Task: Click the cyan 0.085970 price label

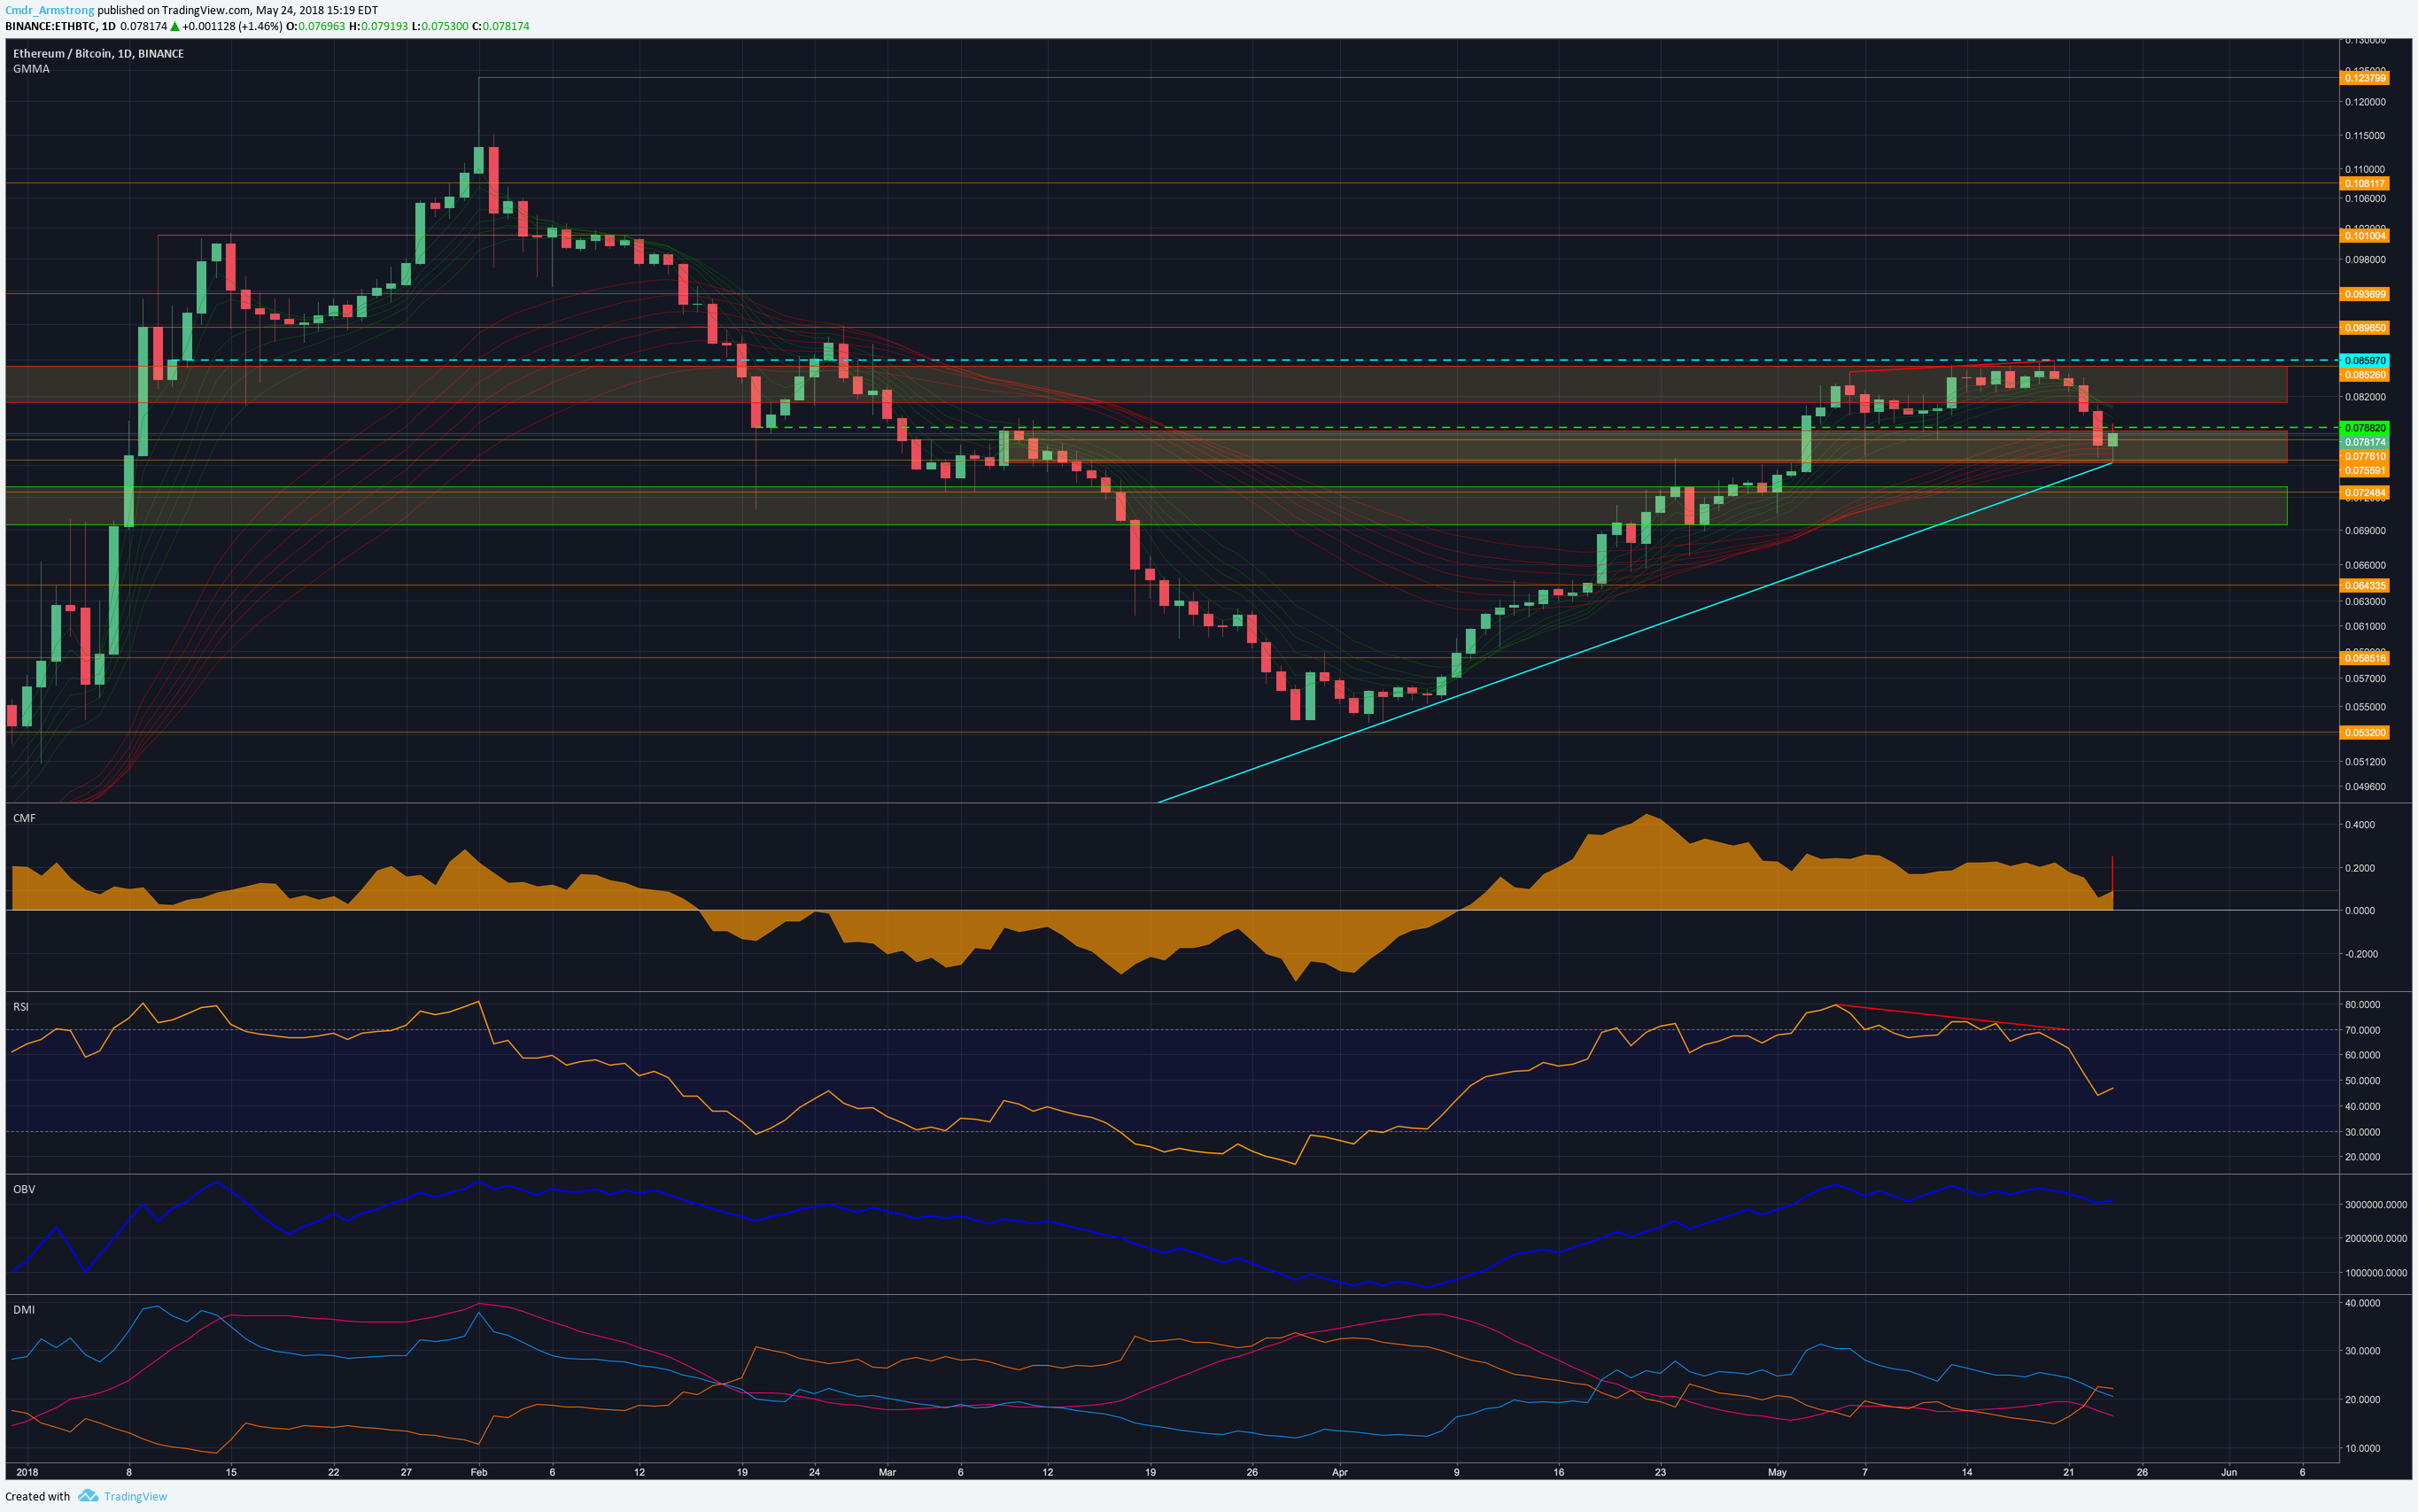Action: click(x=2365, y=360)
